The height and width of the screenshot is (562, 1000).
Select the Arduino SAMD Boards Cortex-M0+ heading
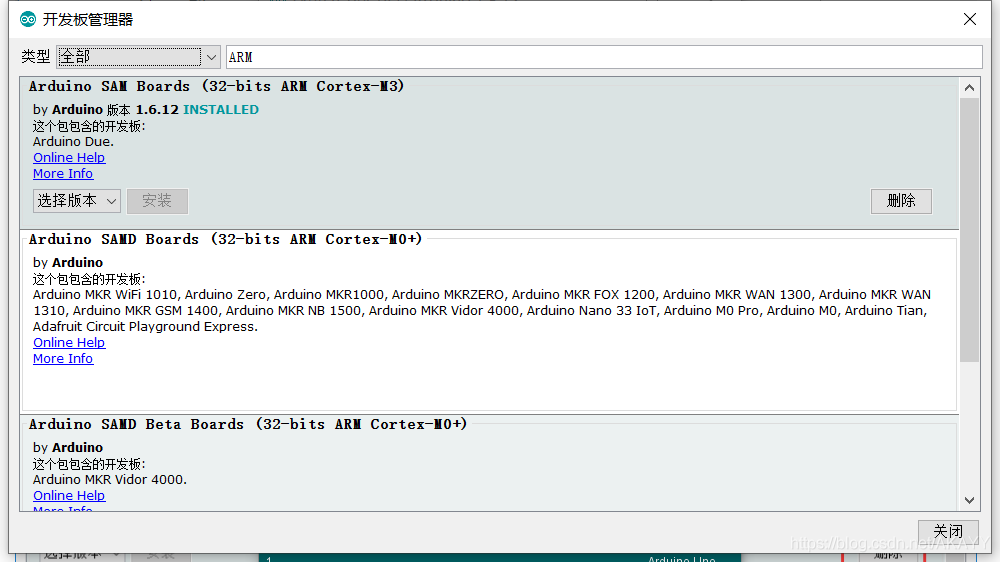tap(226, 240)
